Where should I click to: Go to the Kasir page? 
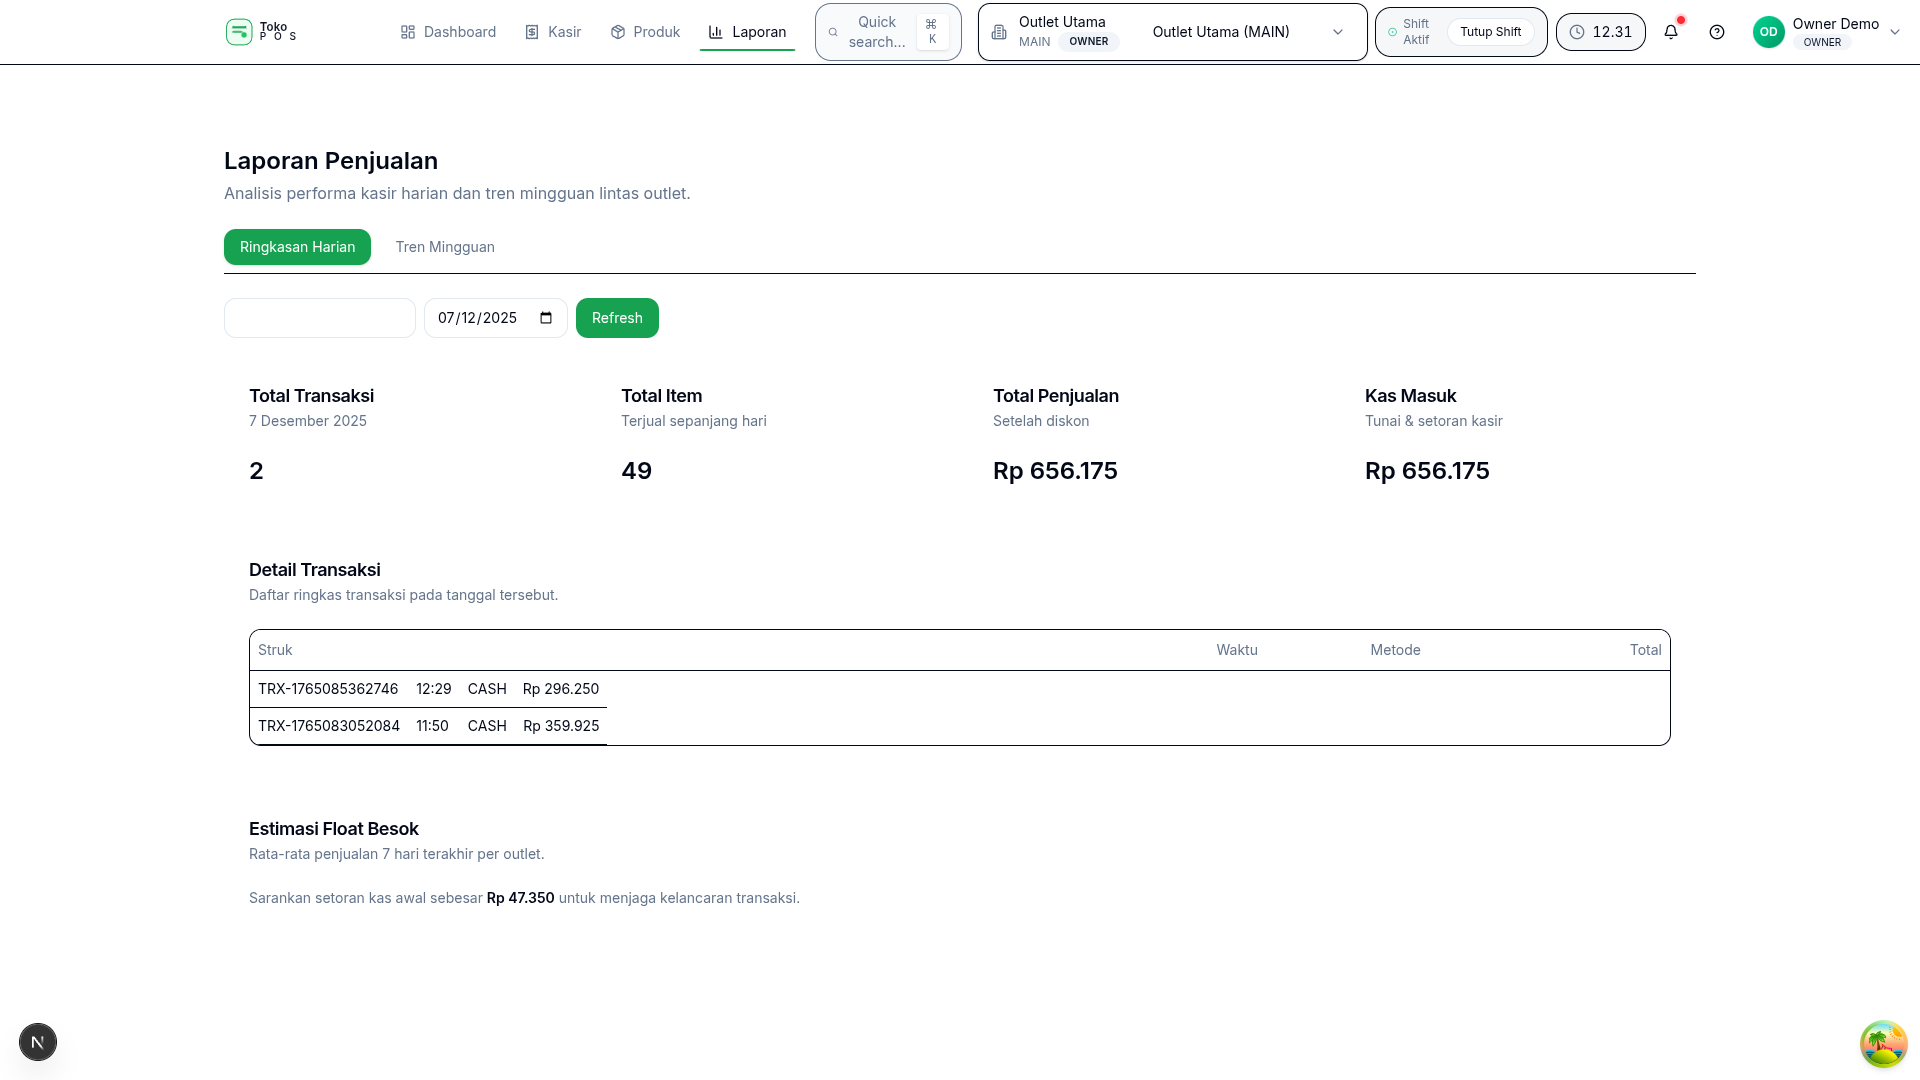point(553,32)
